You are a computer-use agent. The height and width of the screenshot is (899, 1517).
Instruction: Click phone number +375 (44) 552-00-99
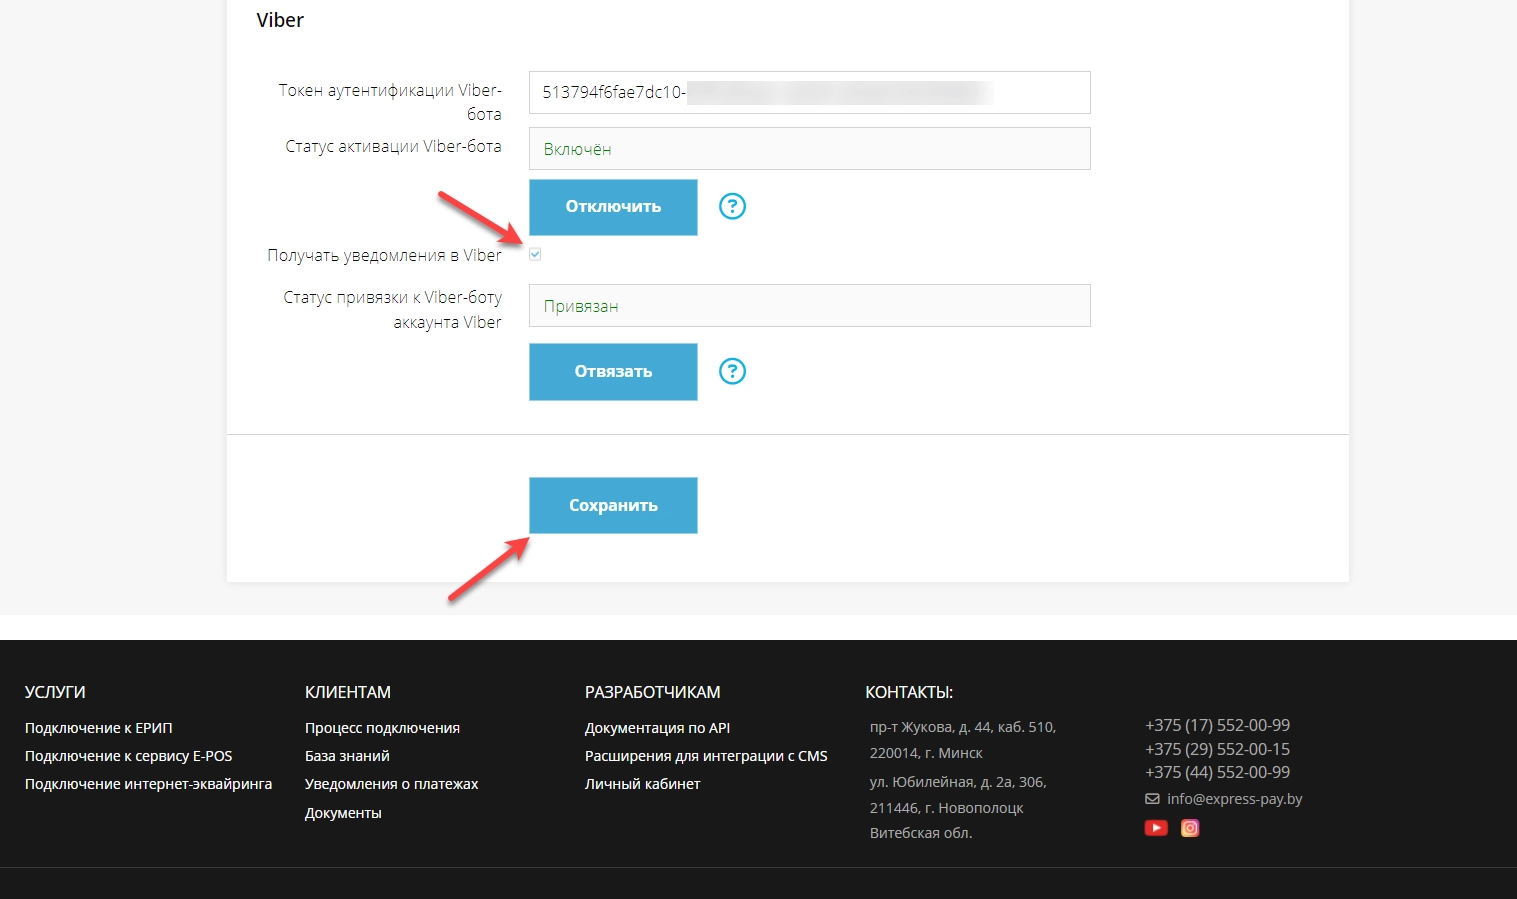[1217, 772]
